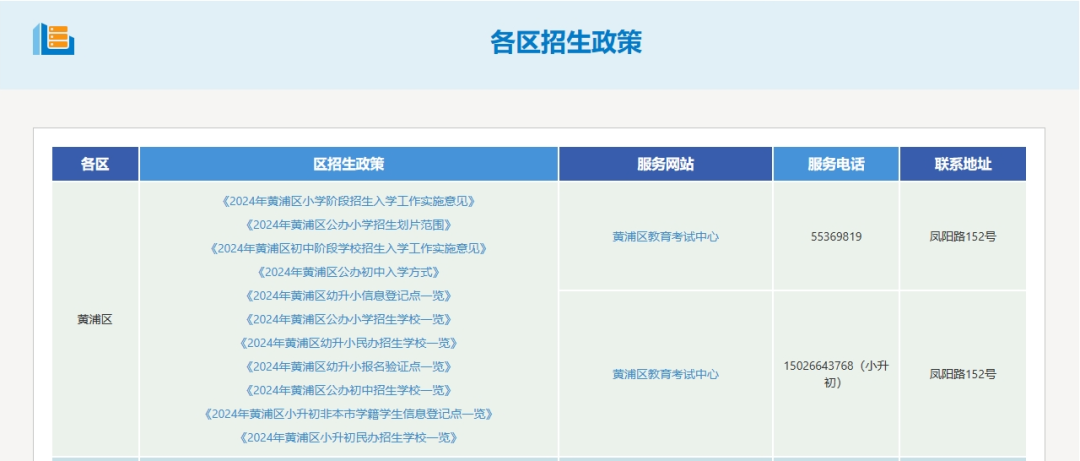
Task: Select the 区招生政策 column header
Action: click(x=349, y=164)
